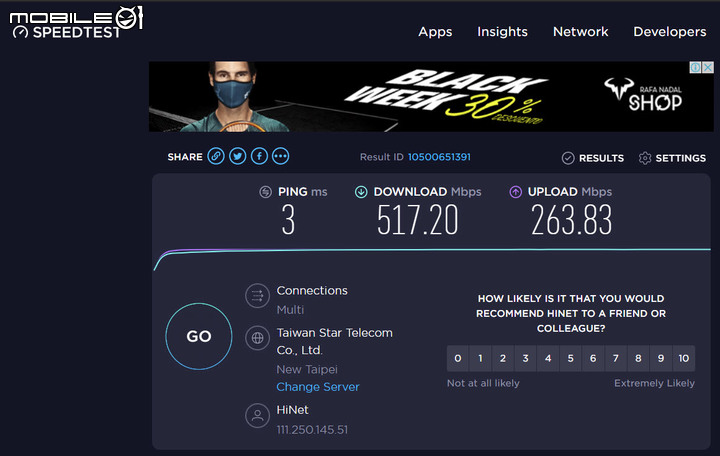The width and height of the screenshot is (720, 456).
Task: Click the Ping icon
Action: point(265,191)
